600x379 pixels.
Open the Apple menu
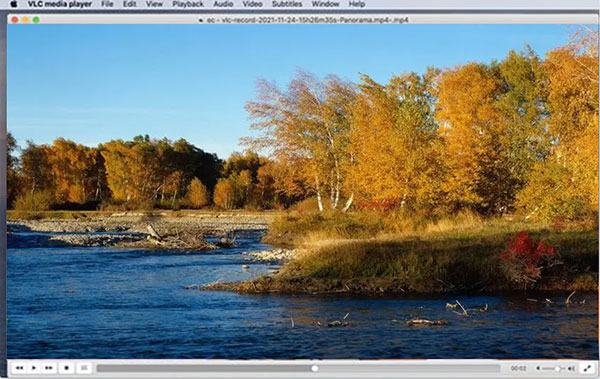pyautogui.click(x=13, y=4)
